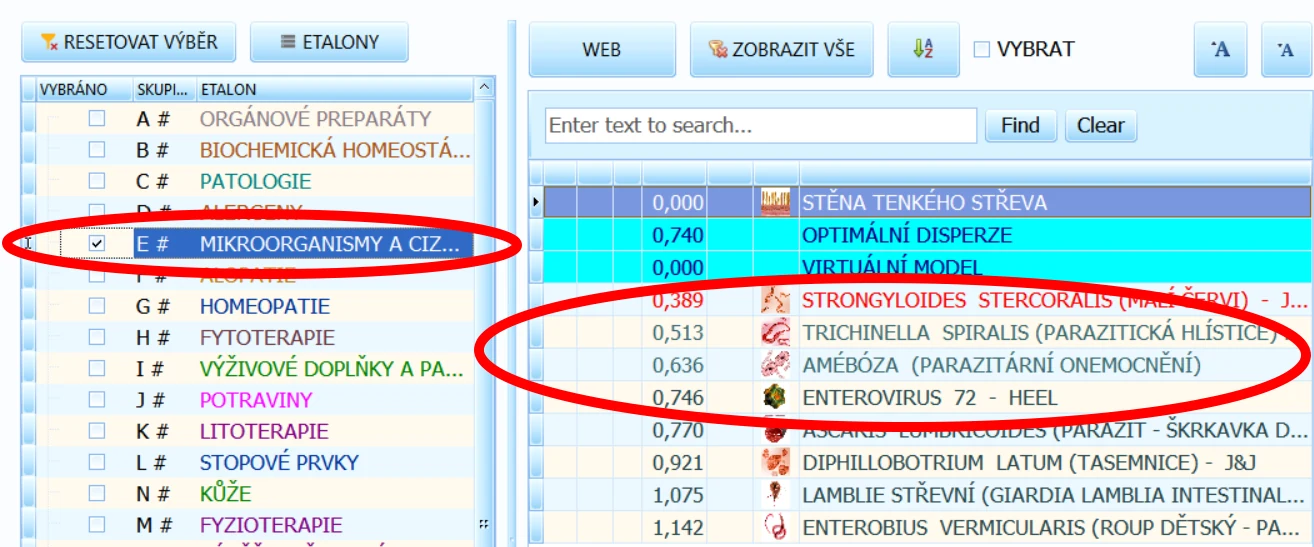Image resolution: width=1314 pixels, height=547 pixels.
Task: Check the H # FYTOTERAPIE checkbox
Action: click(x=97, y=337)
